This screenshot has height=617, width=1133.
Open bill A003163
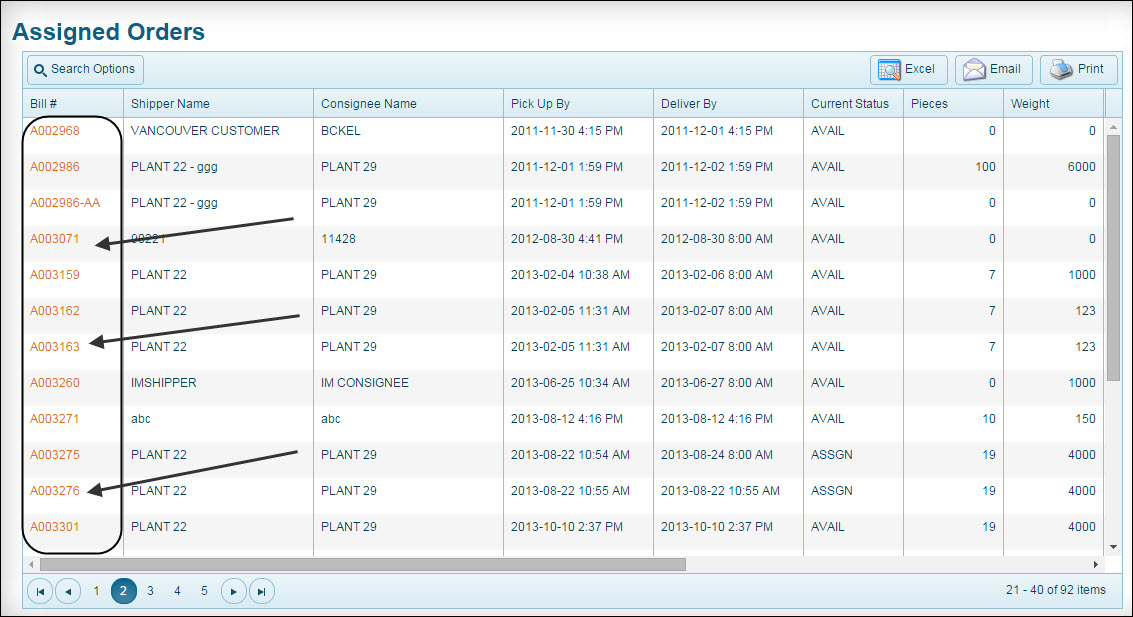(55, 347)
